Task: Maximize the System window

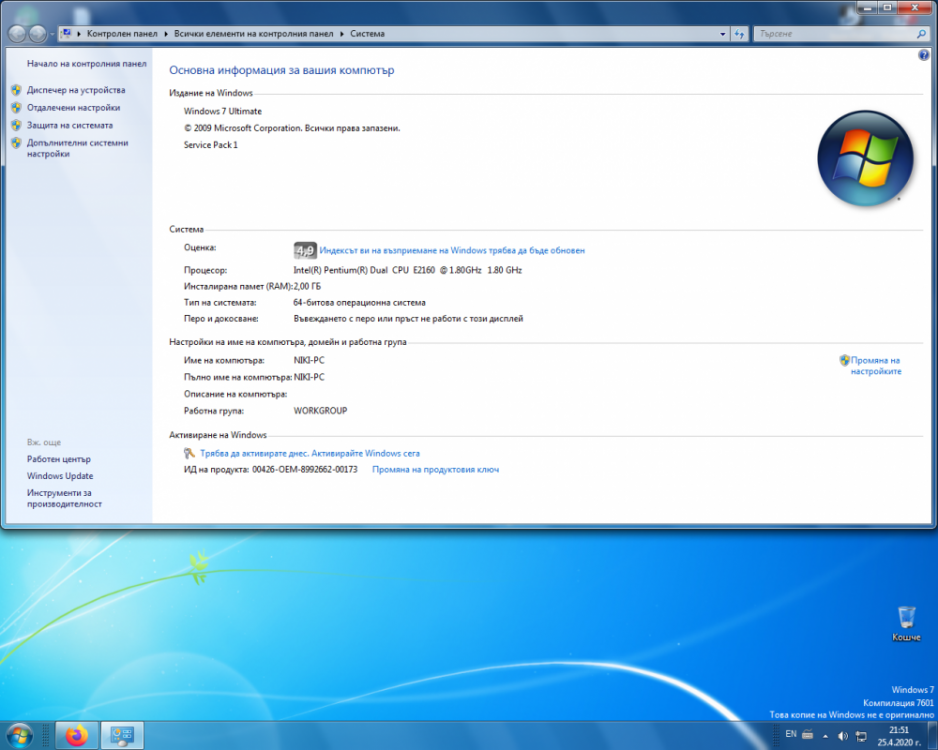Action: pos(887,8)
